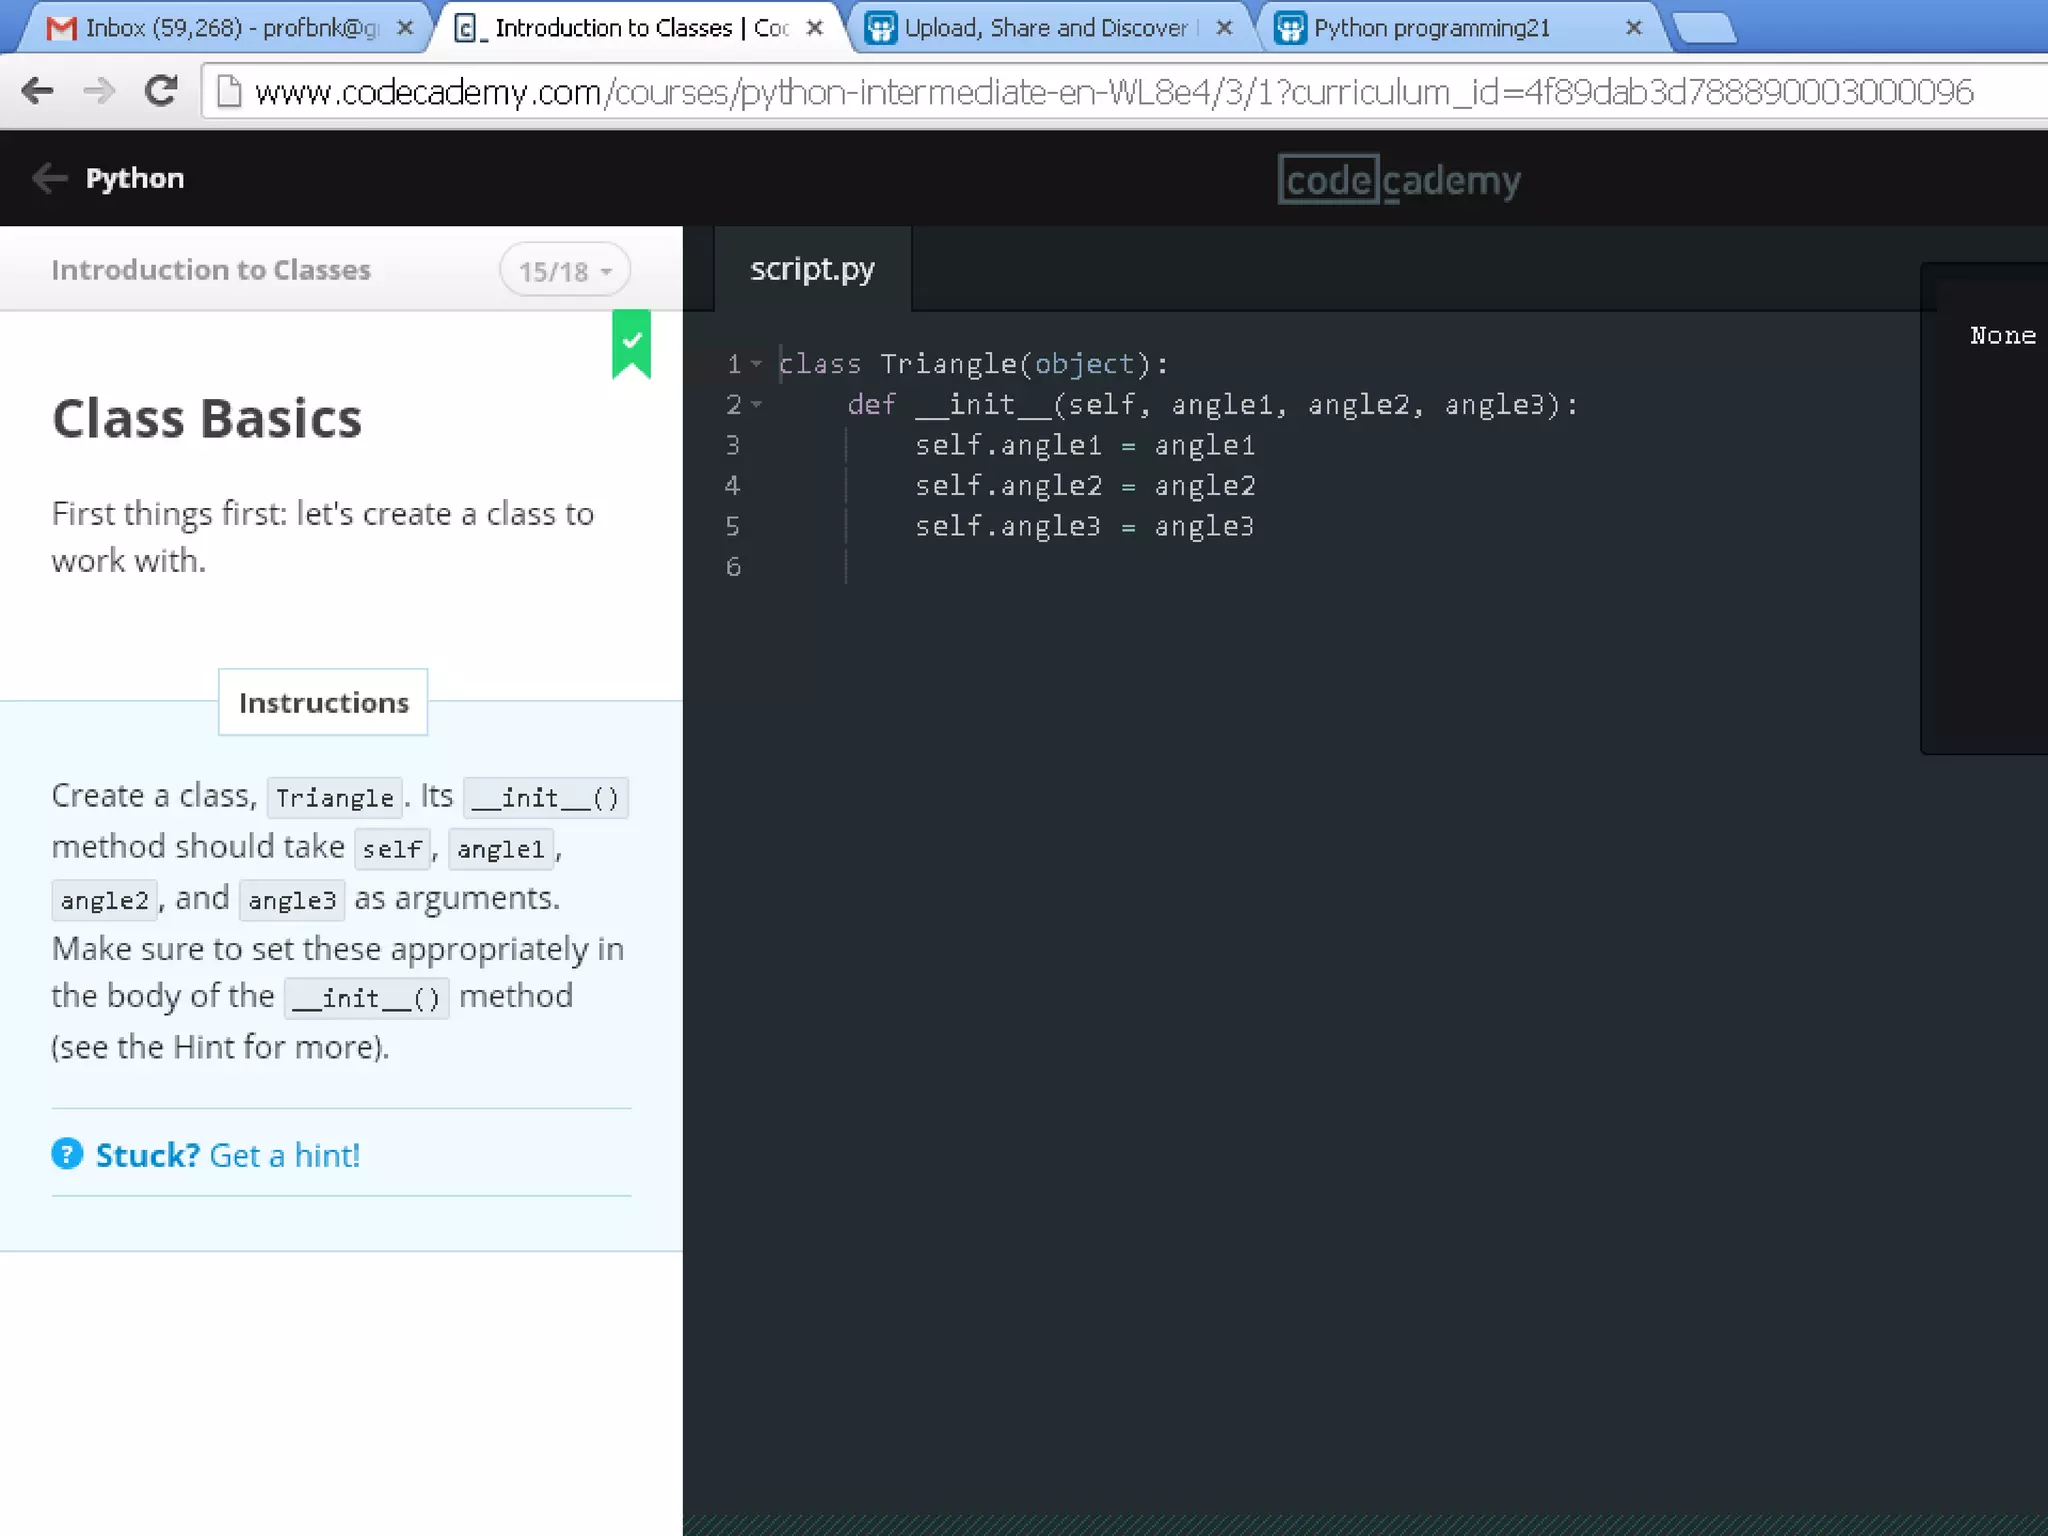
Task: Click the Slideshare favicon on Python programming21 tab
Action: [1290, 28]
